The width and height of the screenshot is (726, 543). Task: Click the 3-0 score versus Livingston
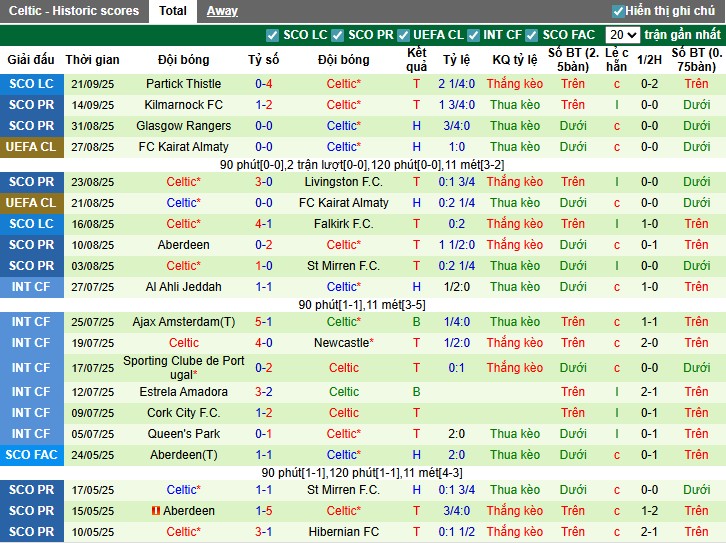263,182
